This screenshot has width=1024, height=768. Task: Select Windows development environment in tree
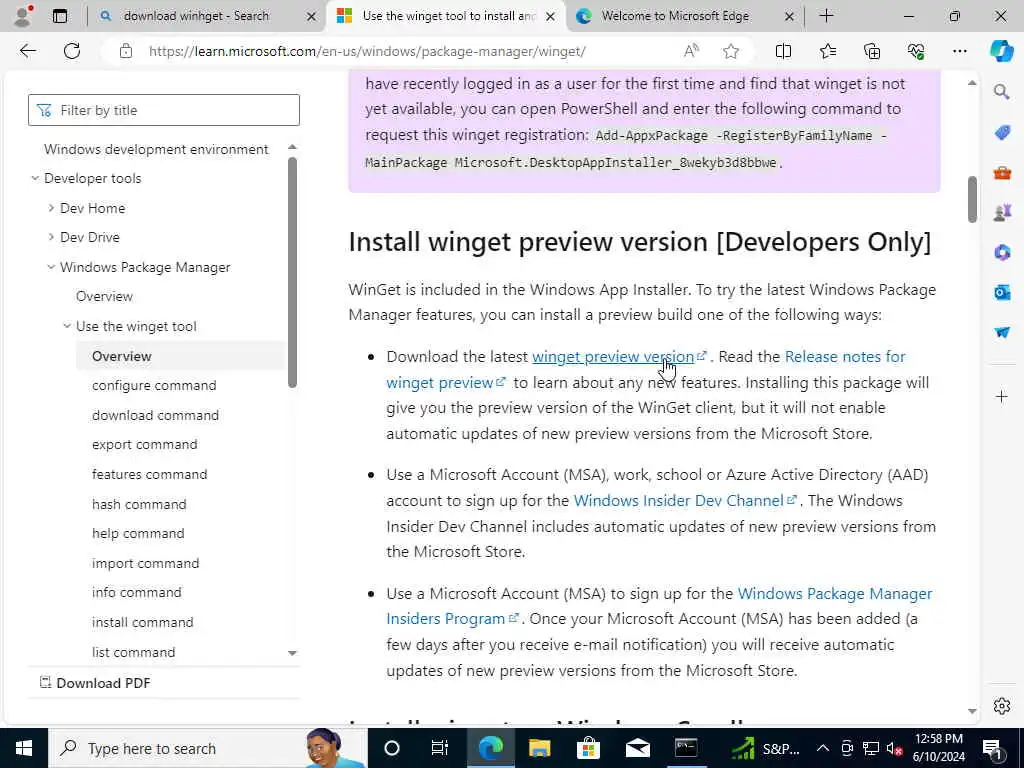click(x=156, y=149)
